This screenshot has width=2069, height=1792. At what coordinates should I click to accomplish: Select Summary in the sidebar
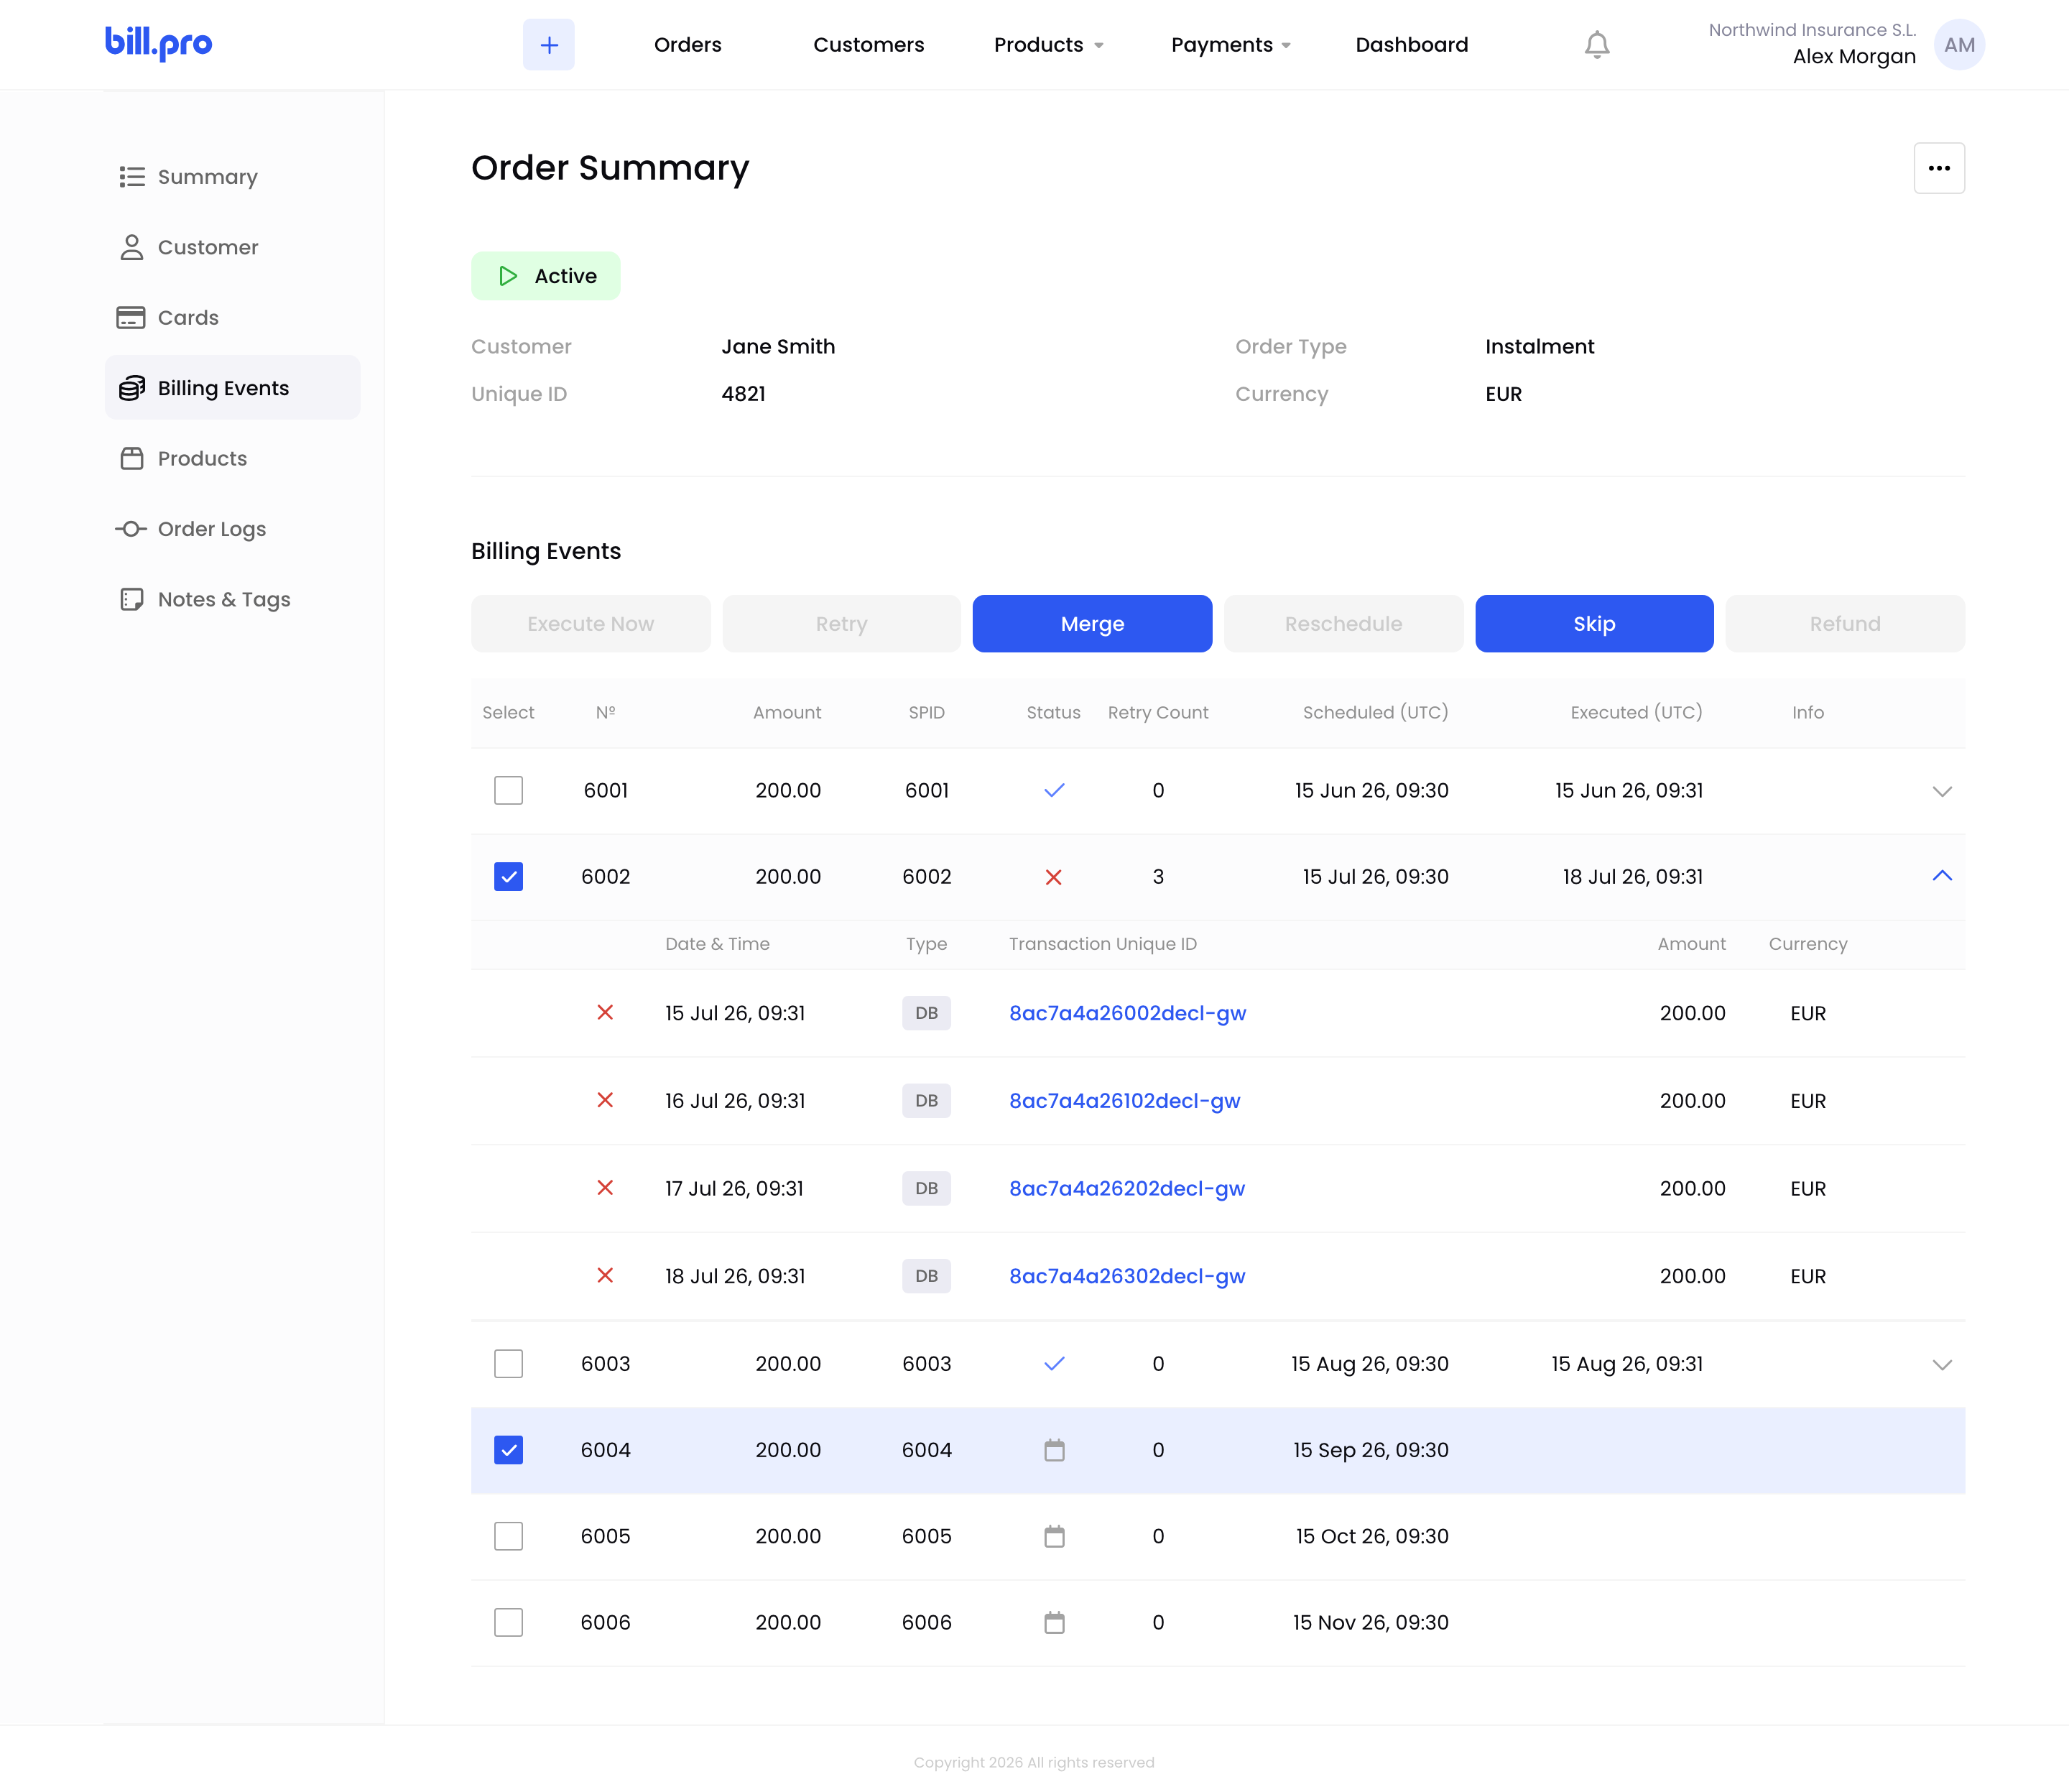pyautogui.click(x=232, y=177)
